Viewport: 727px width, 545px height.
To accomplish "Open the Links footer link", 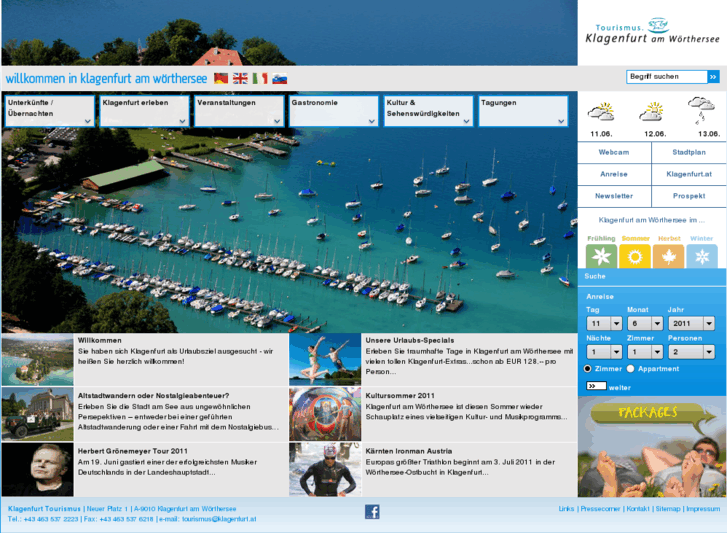I will 566,509.
